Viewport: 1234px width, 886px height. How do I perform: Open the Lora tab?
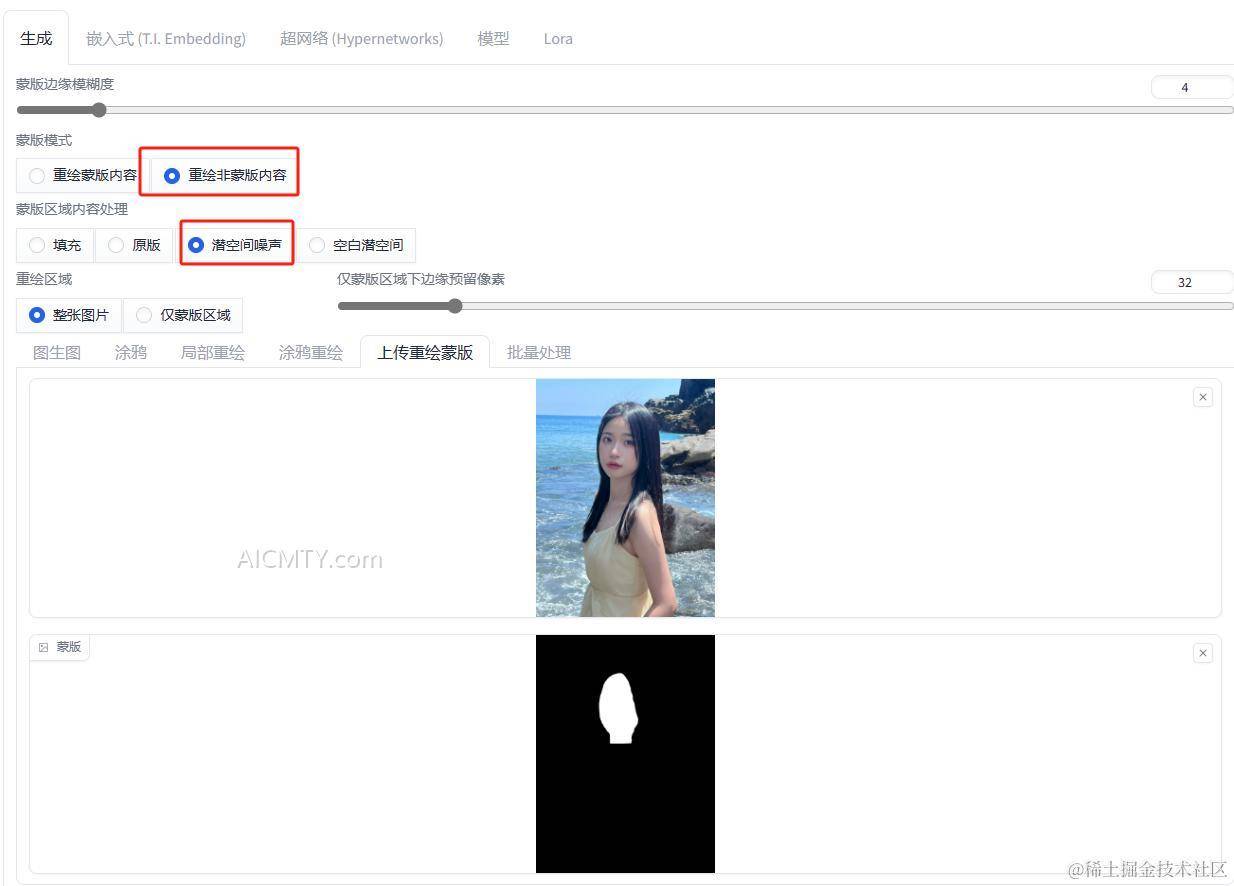pos(558,38)
